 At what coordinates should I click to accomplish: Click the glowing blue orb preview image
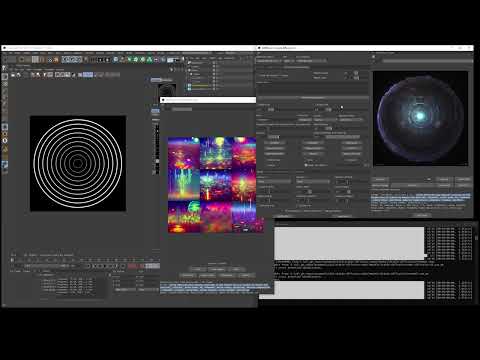point(420,118)
